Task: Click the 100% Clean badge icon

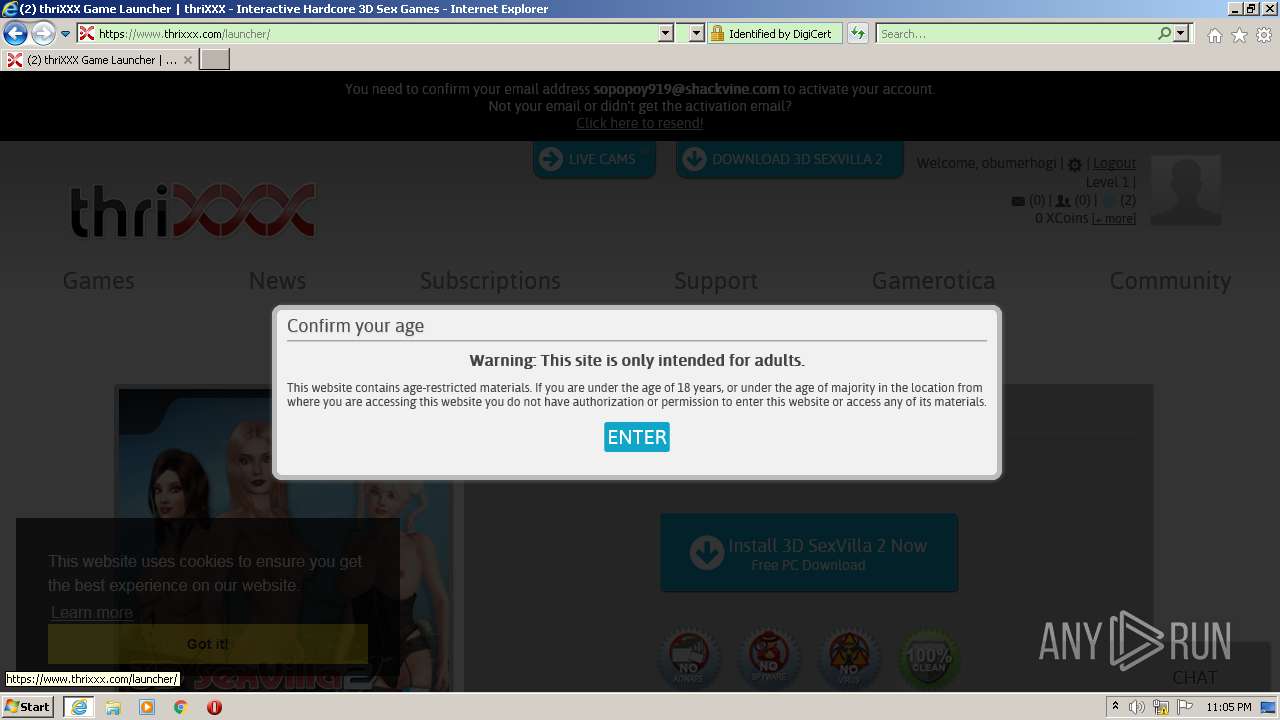Action: [928, 658]
